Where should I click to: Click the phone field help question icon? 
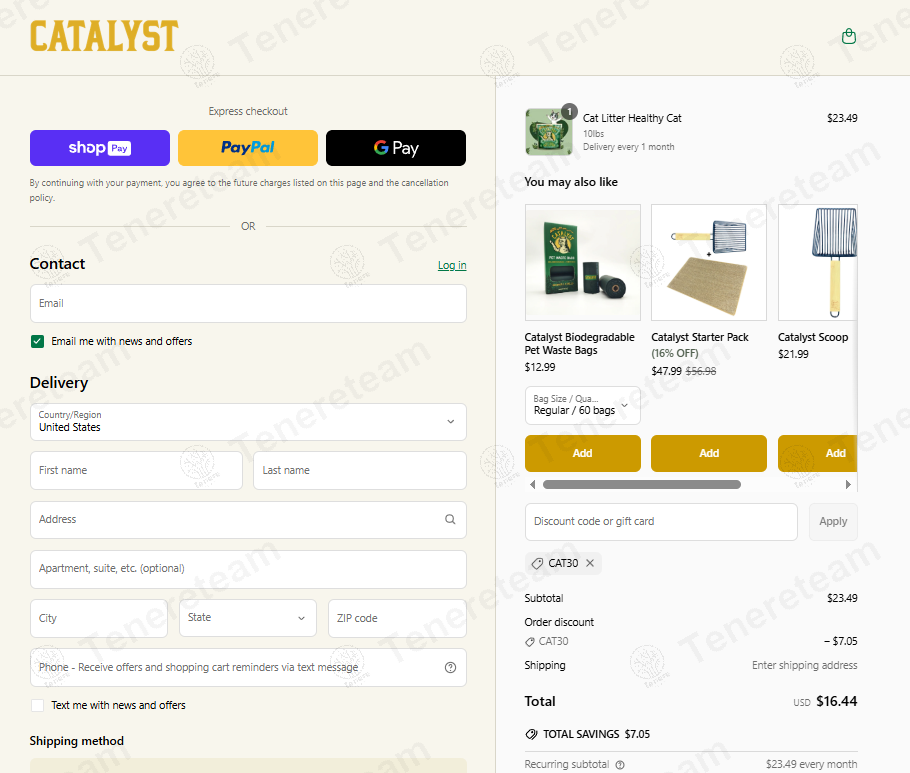450,668
